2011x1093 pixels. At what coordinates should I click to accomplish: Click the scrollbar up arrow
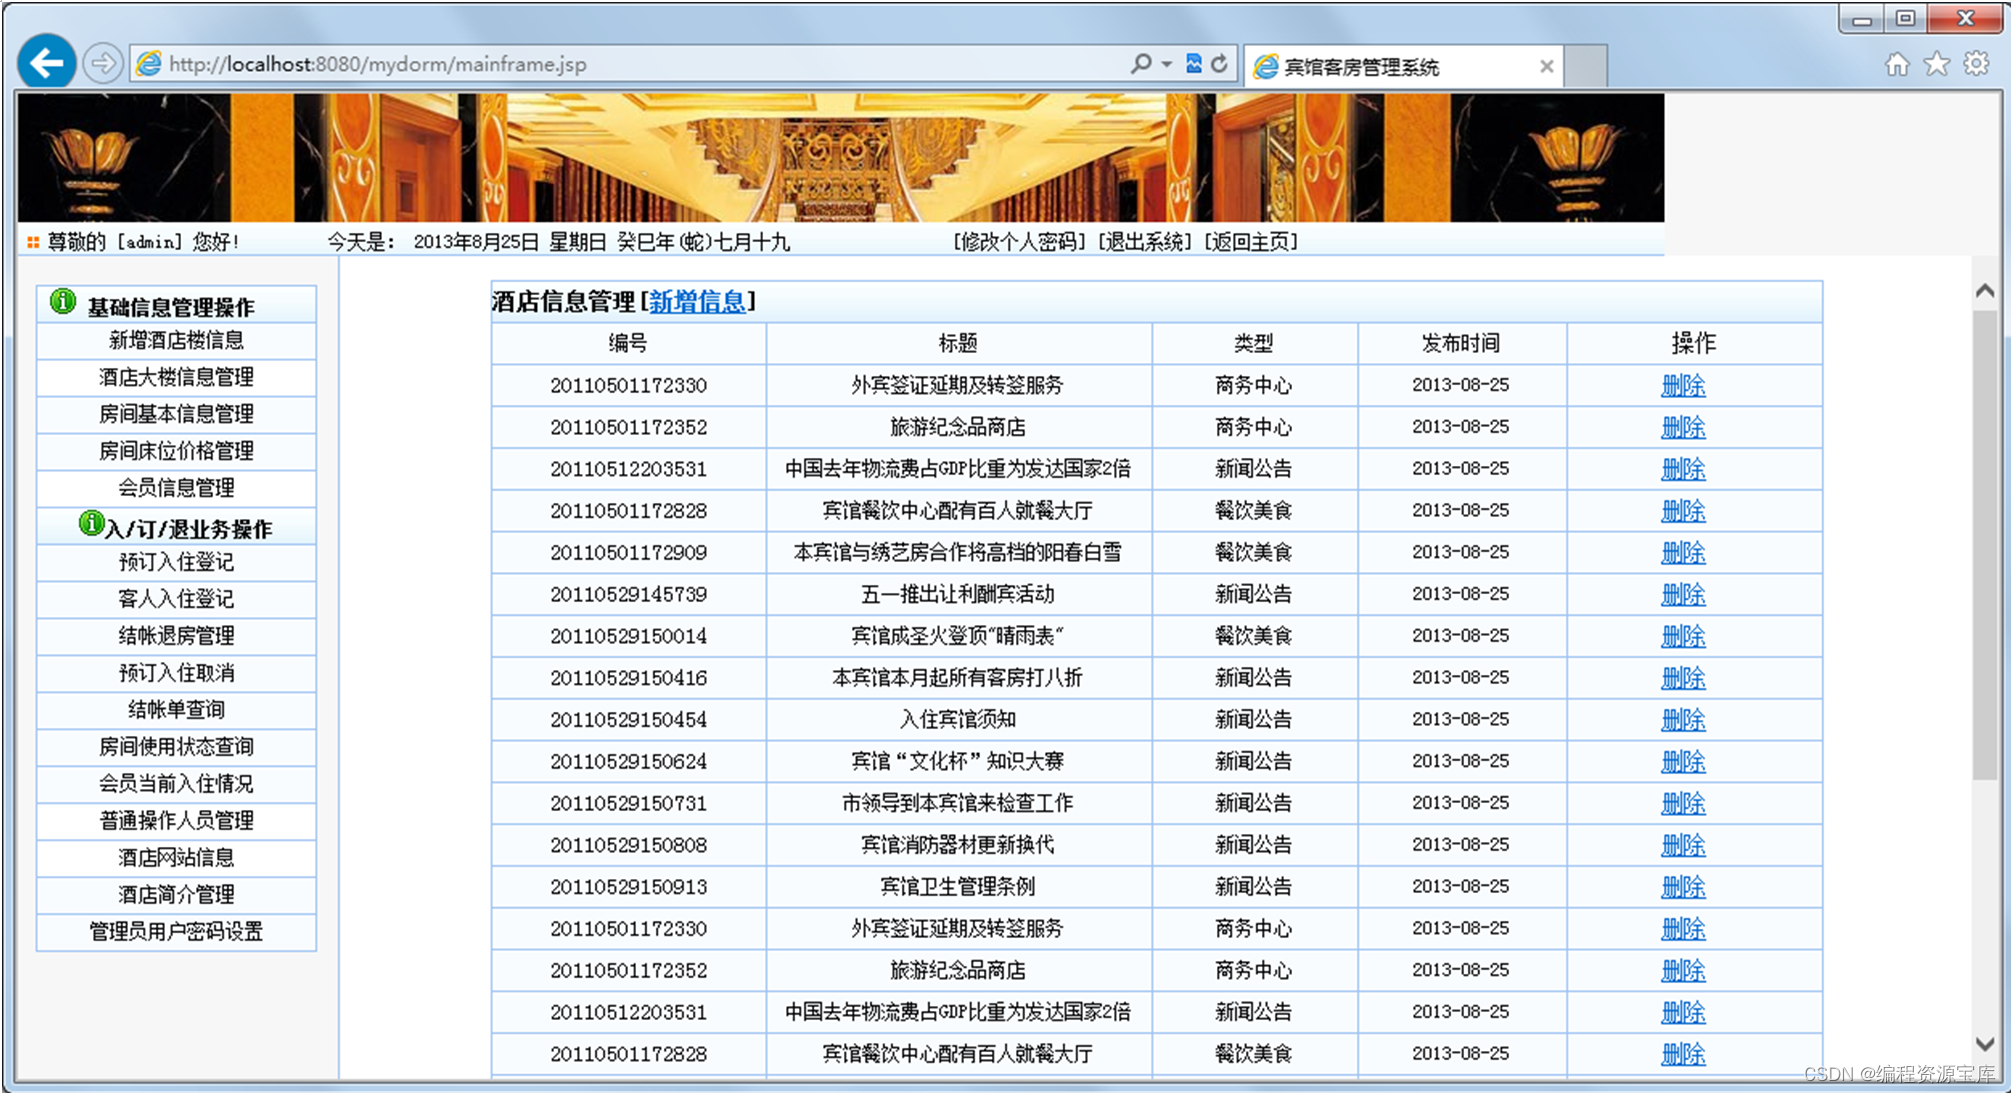(1985, 291)
